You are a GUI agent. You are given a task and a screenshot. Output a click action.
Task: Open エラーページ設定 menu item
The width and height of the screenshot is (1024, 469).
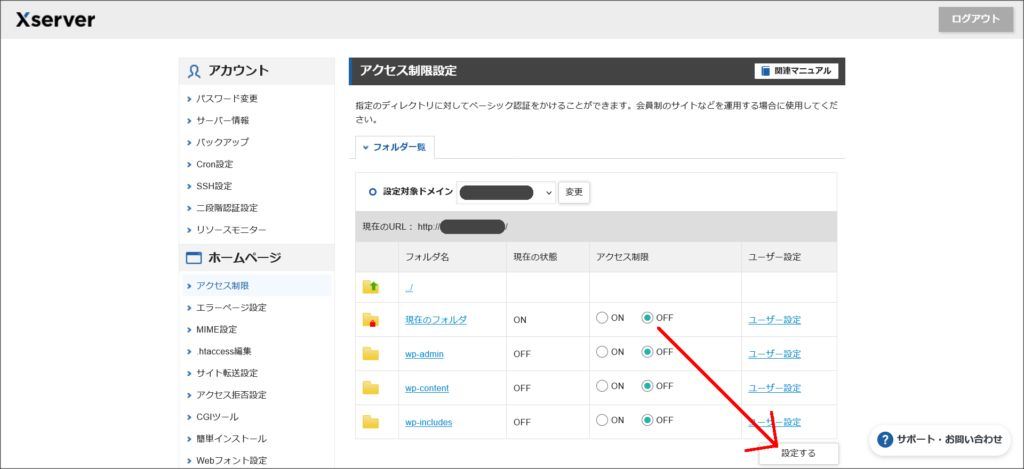coord(231,307)
